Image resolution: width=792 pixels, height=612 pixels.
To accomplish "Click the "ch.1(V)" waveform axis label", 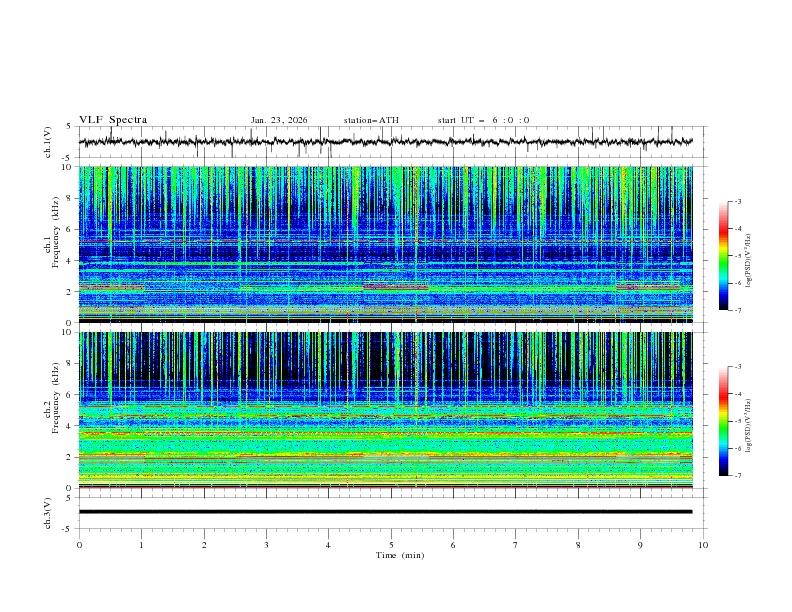I will pos(48,142).
